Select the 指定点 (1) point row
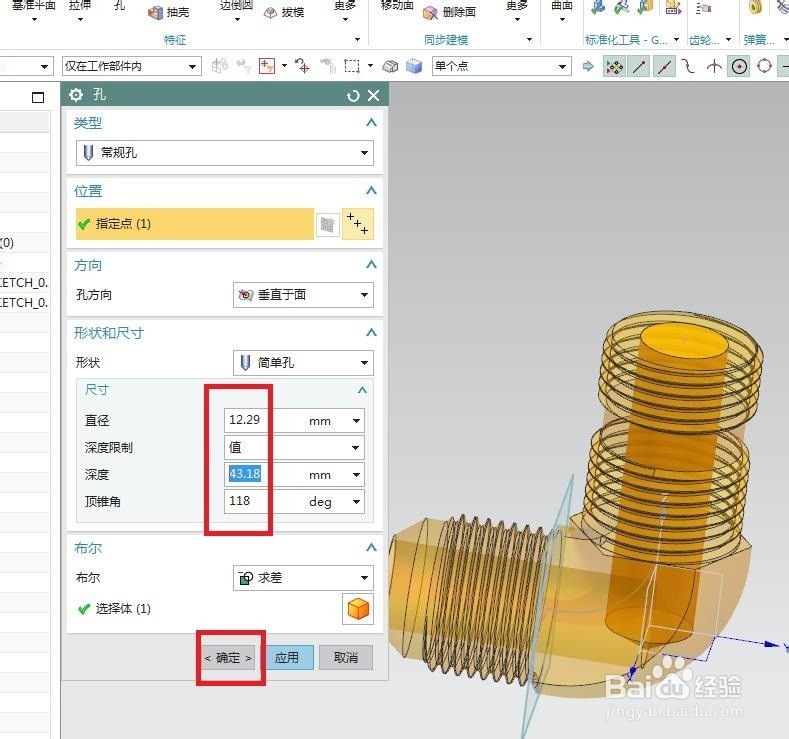The image size is (789, 739). (x=195, y=224)
